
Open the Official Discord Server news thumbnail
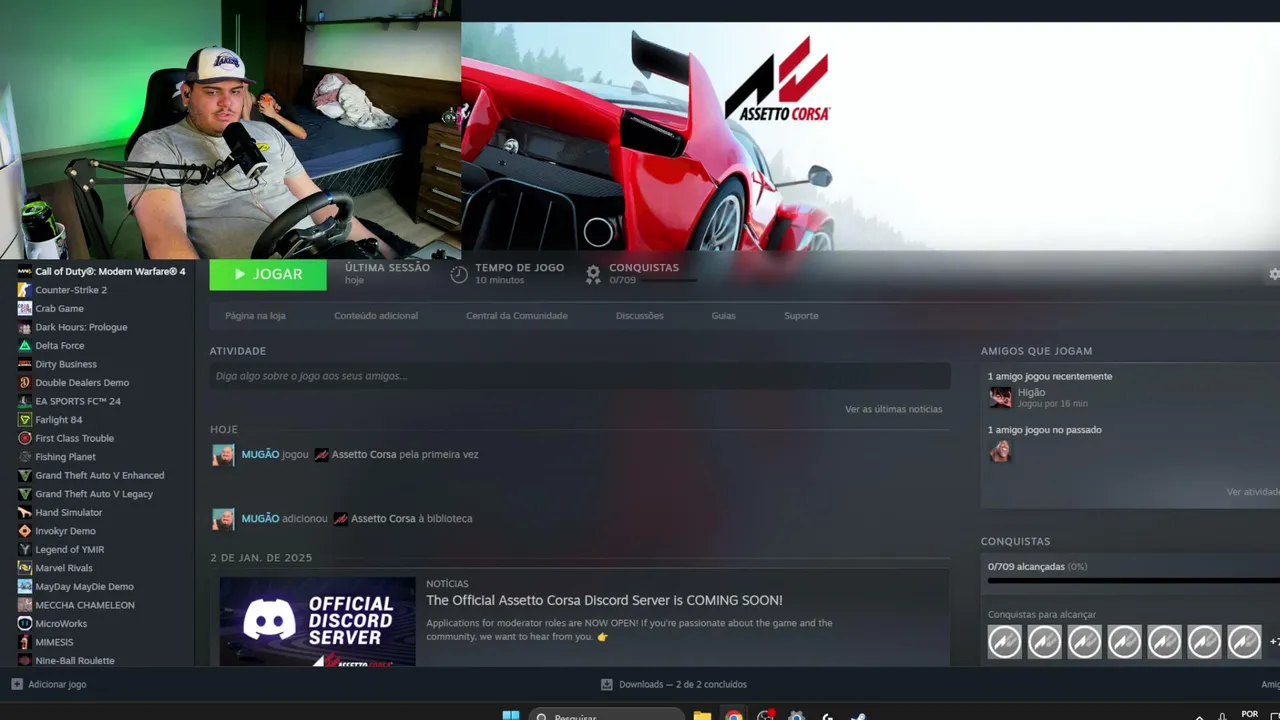point(318,622)
